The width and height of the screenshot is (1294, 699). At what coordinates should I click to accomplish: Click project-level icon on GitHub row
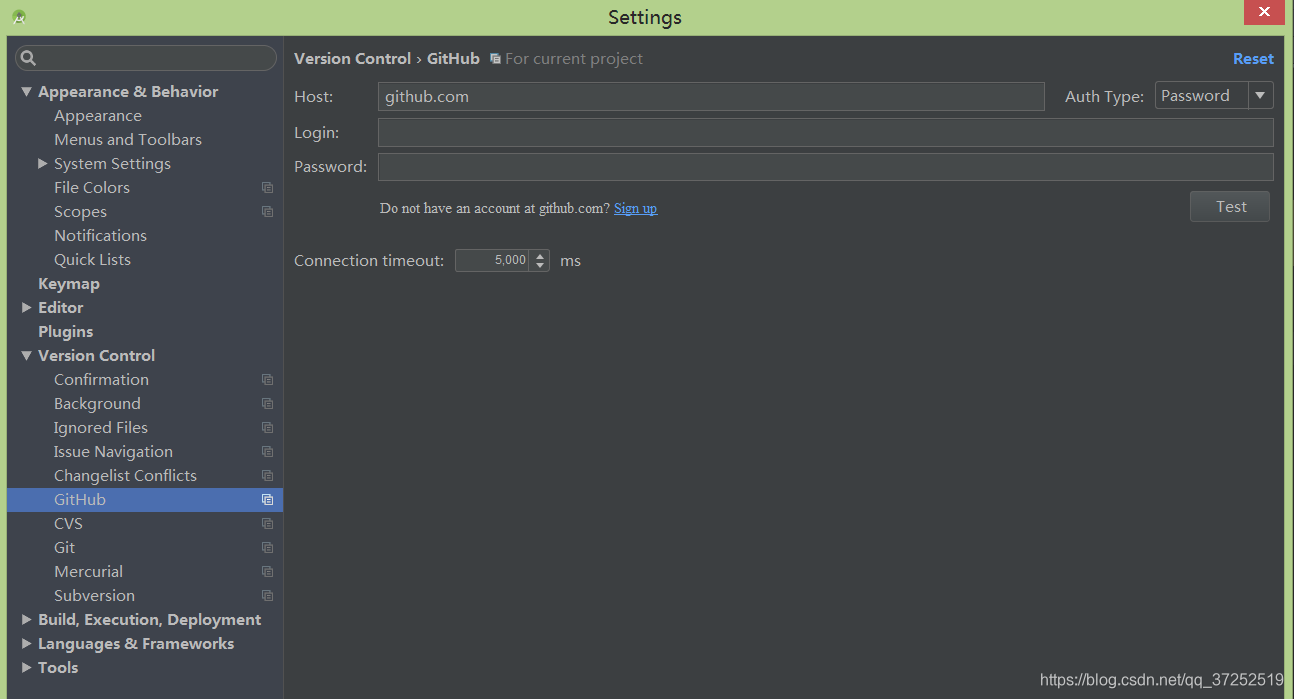coord(267,500)
